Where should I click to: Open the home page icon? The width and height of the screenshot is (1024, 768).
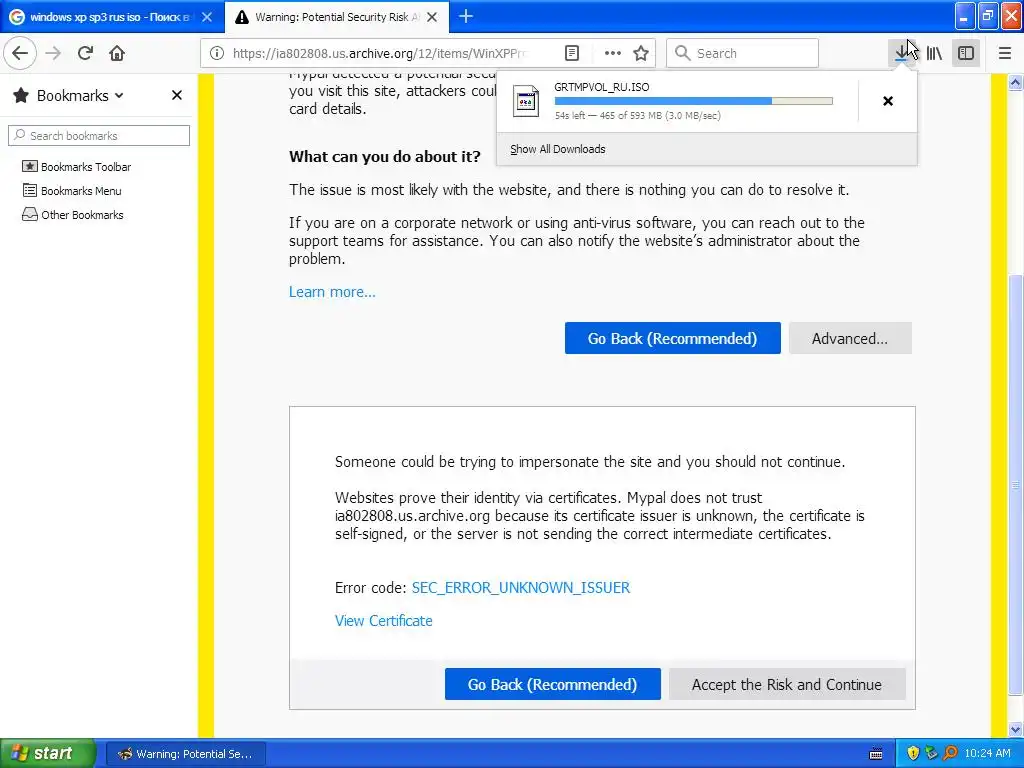tap(117, 53)
